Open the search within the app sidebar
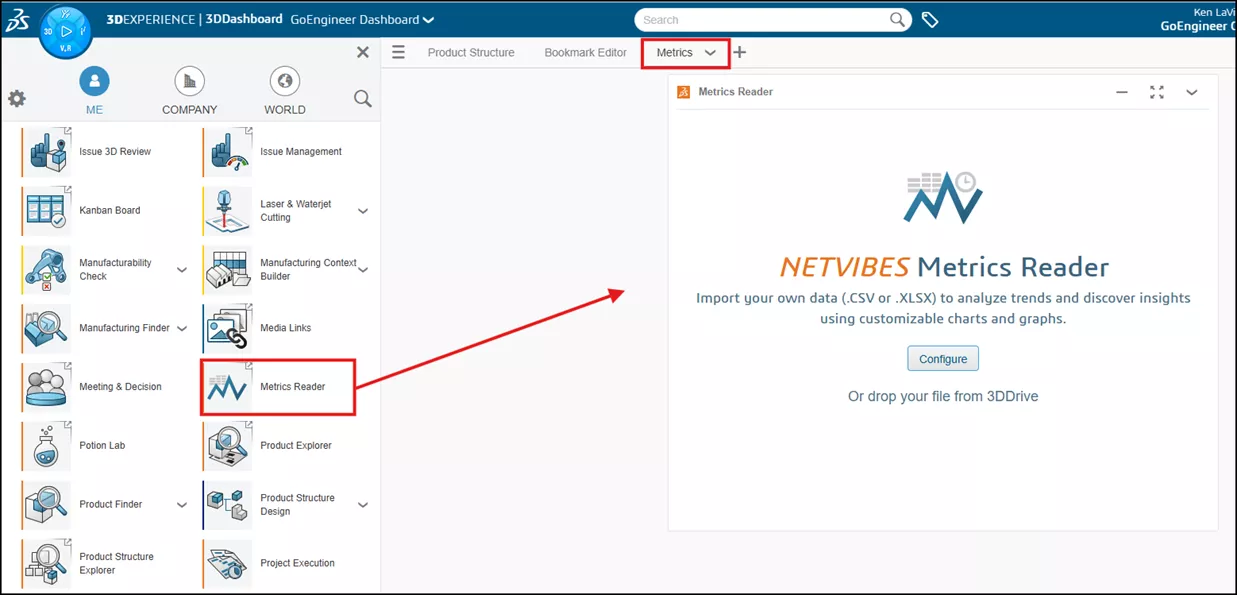Screen dimensions: 1237x595 [362, 99]
